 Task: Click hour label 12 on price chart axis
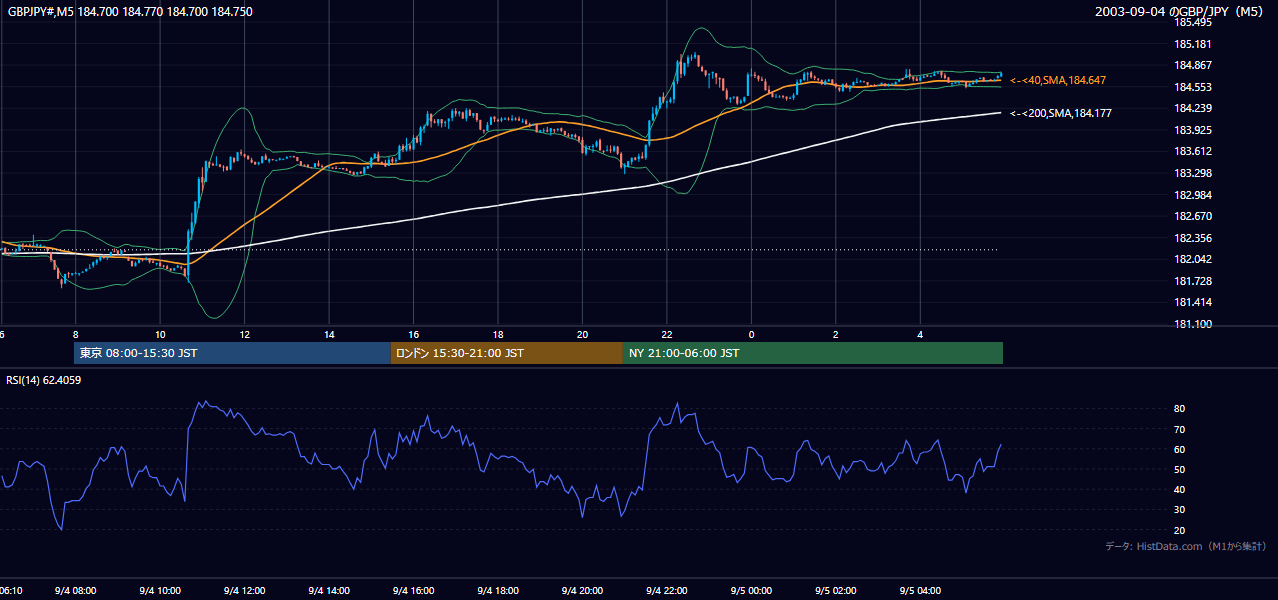click(x=244, y=334)
